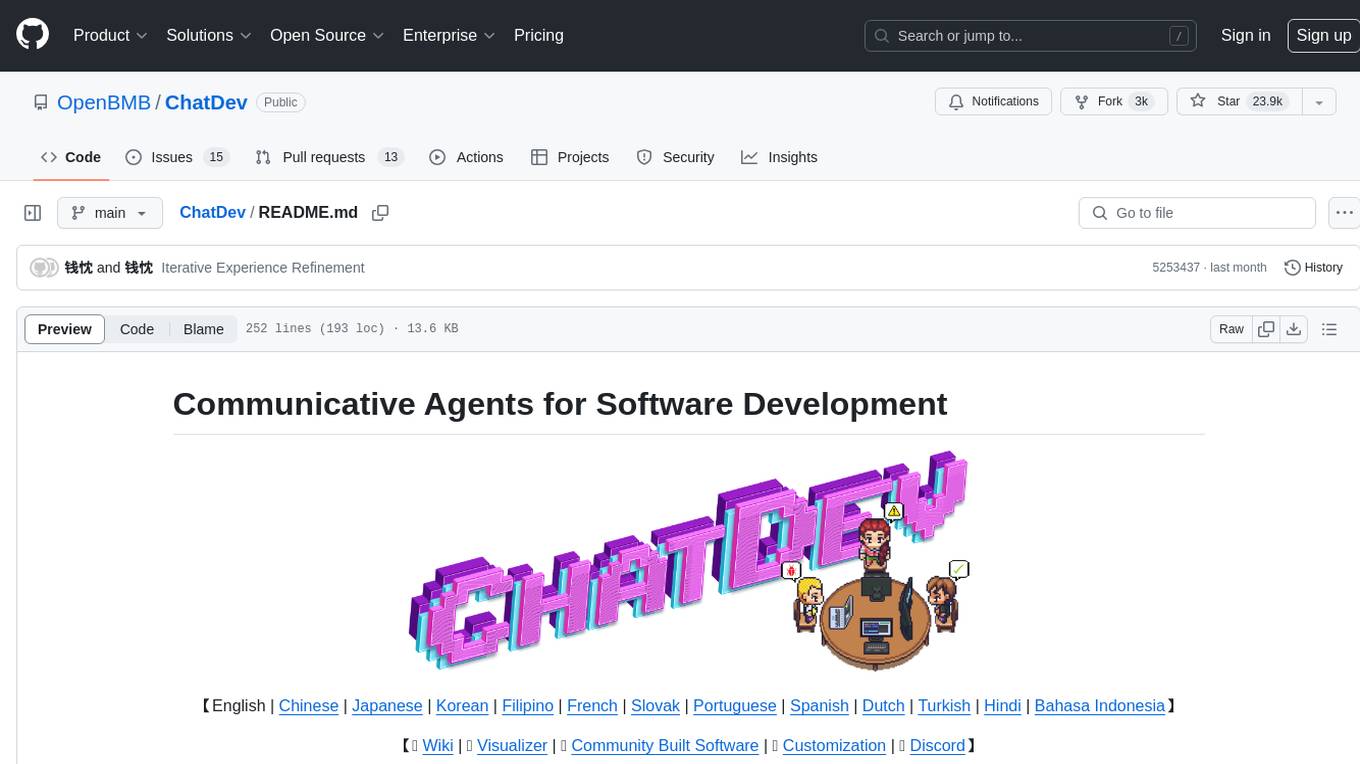Switch to the Security tab
The height and width of the screenshot is (764, 1360).
676,157
